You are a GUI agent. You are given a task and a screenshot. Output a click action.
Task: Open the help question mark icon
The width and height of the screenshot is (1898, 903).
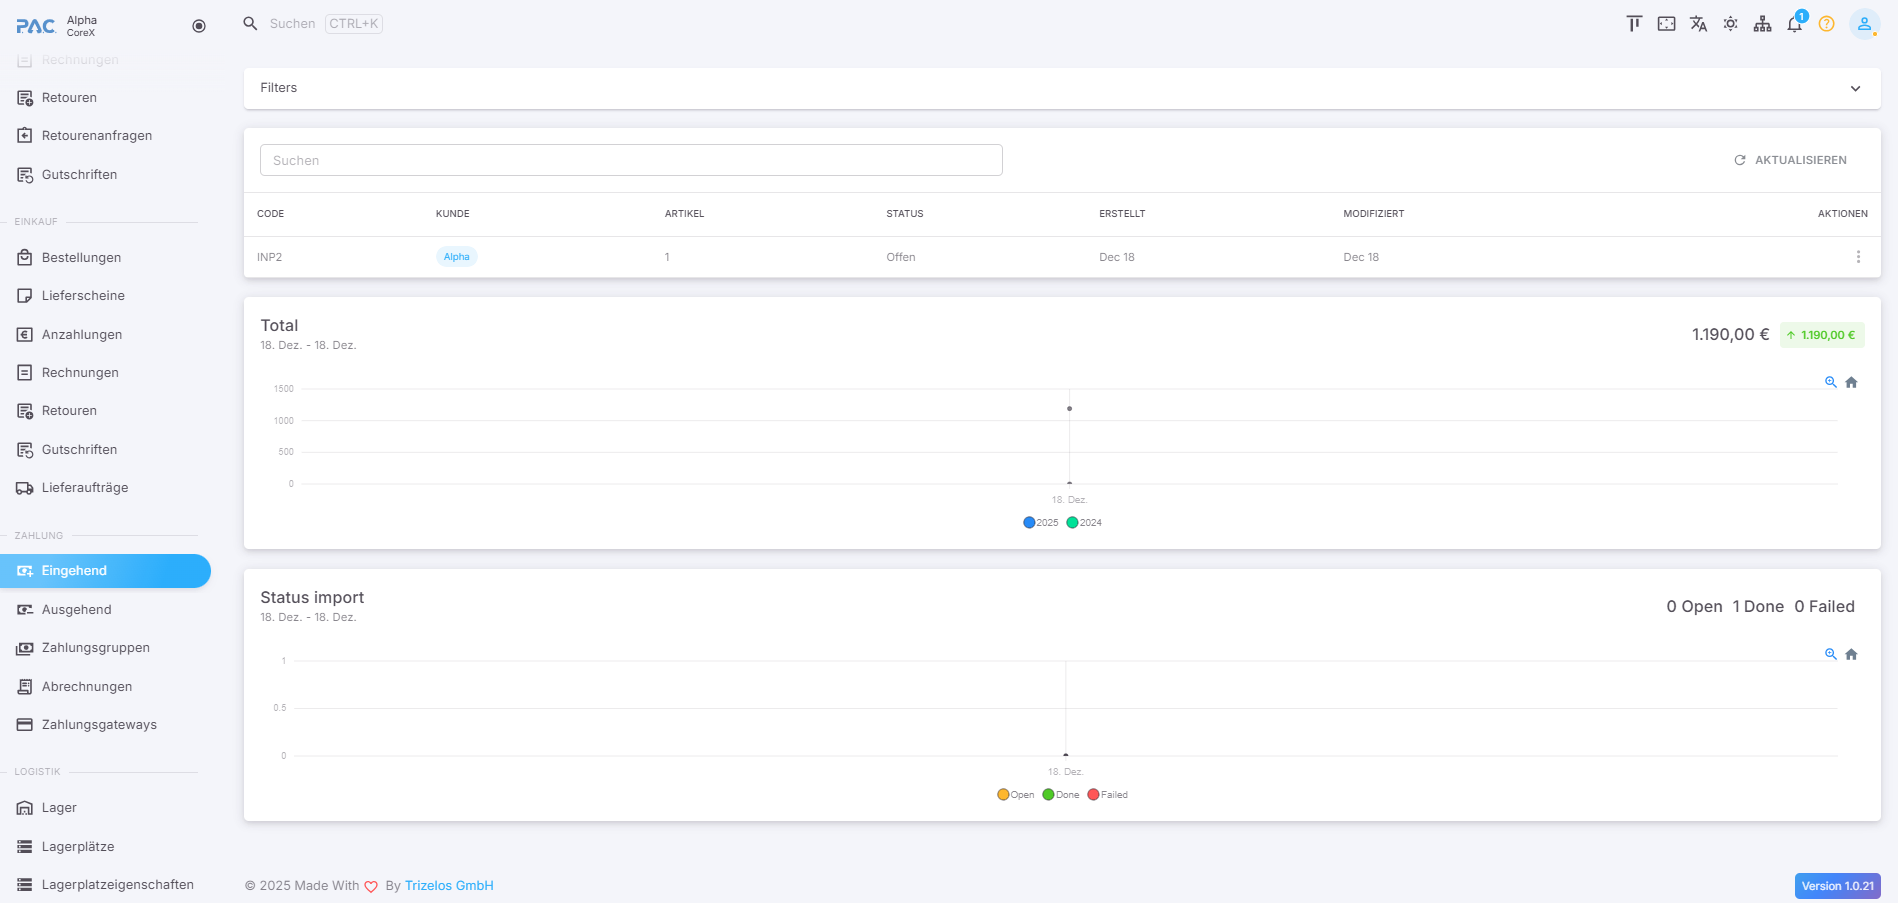1826,24
